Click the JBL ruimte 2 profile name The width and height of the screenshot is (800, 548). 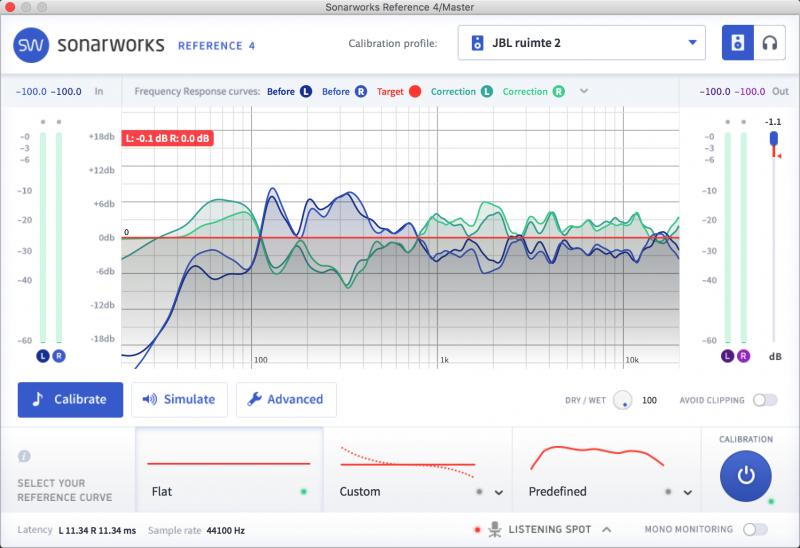pyautogui.click(x=526, y=43)
